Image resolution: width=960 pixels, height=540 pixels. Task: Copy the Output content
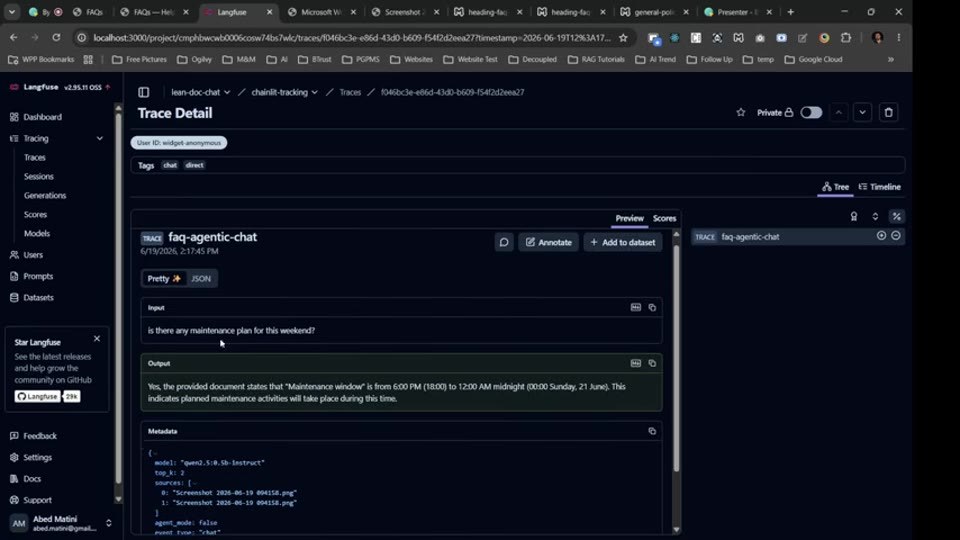[x=652, y=363]
